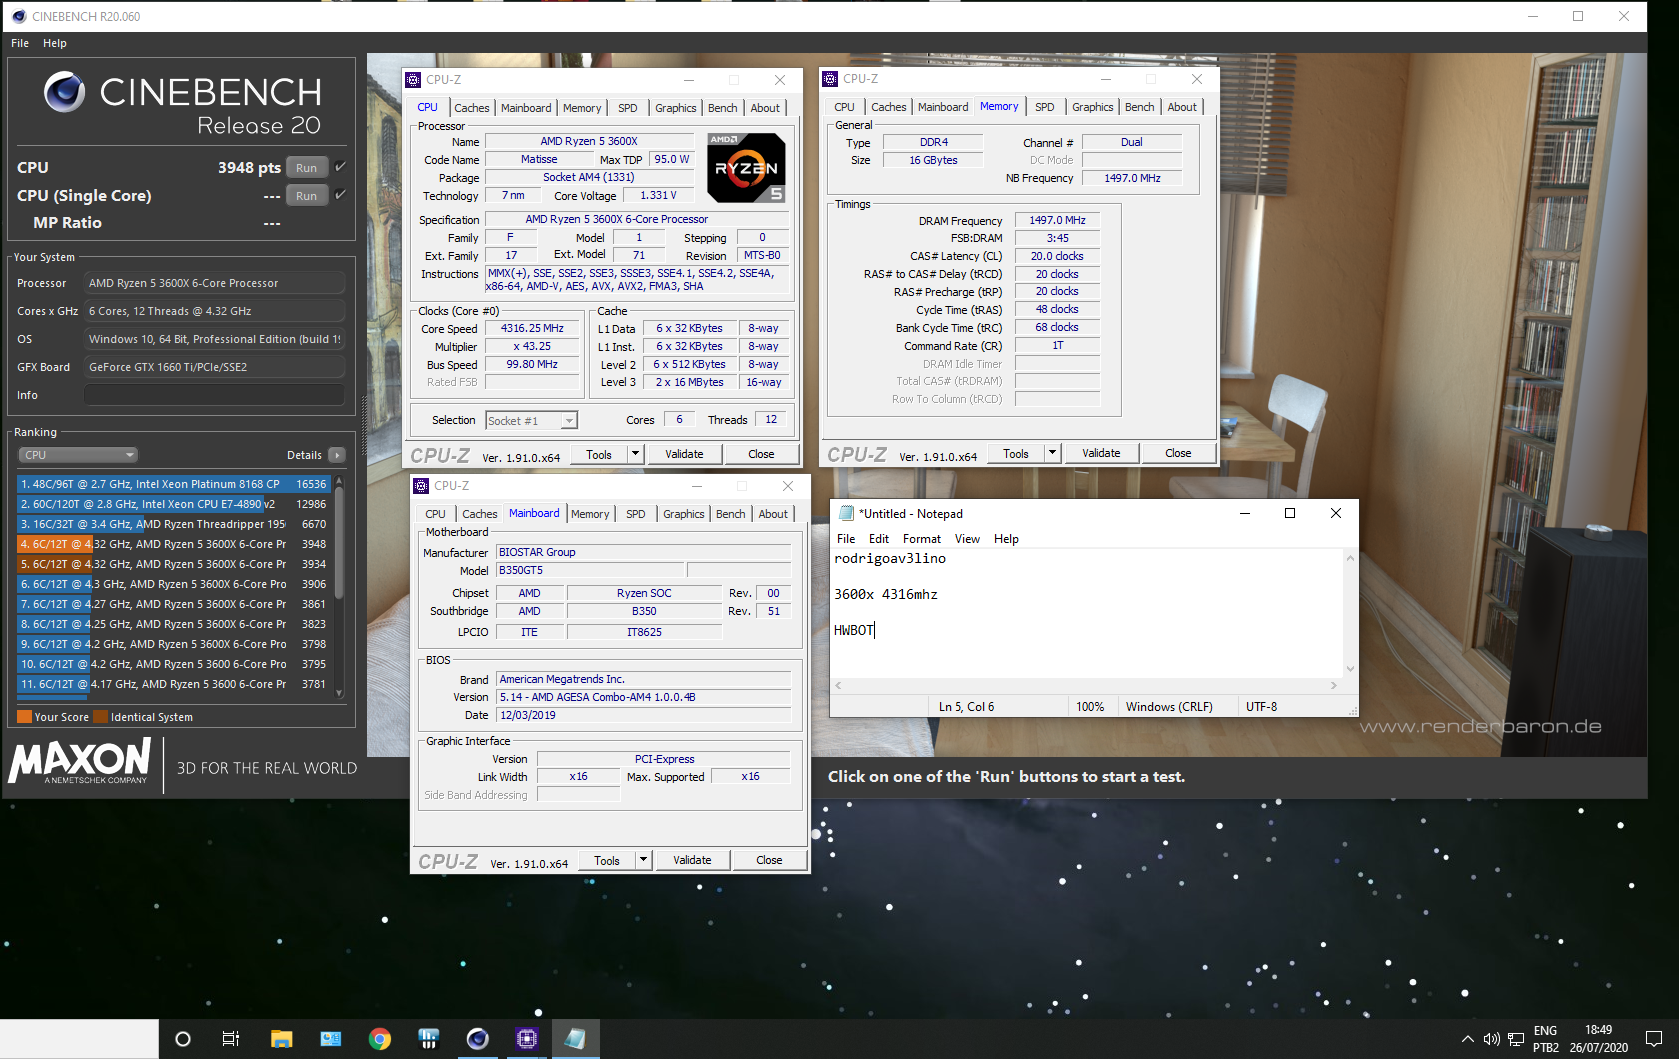Click the Cinebench logo sphere icon
1679x1059 pixels.
[x=65, y=92]
